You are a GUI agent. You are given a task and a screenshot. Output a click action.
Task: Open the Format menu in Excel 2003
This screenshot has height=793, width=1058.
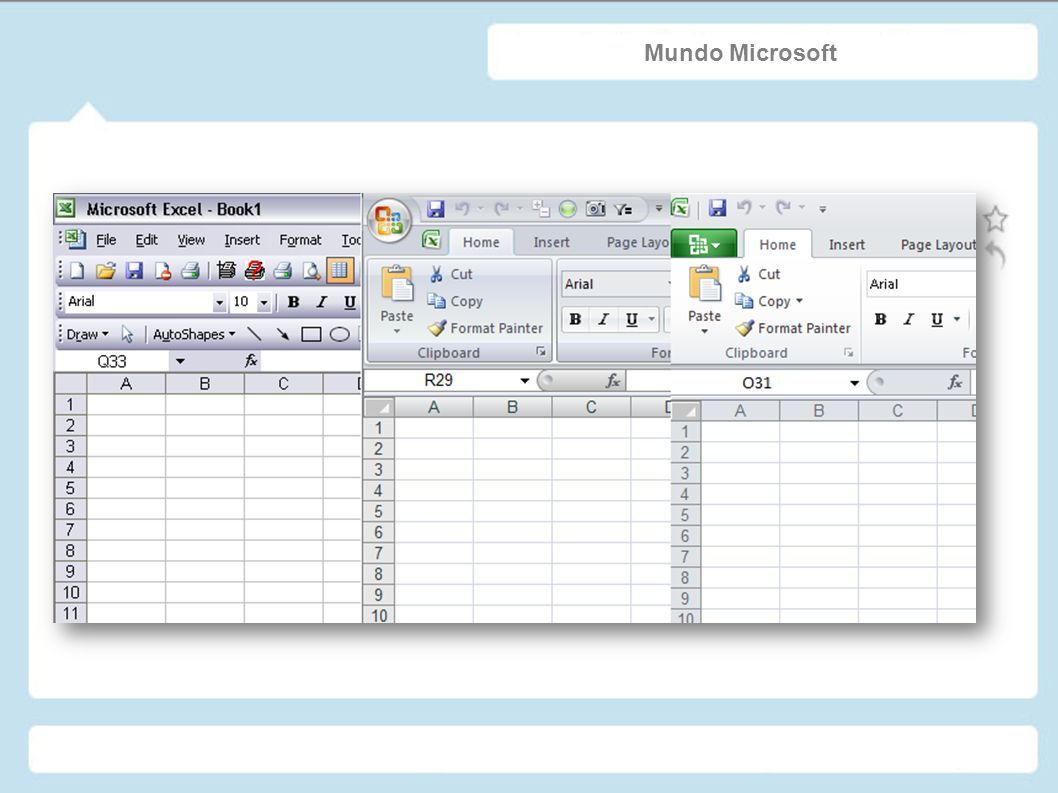pos(300,240)
